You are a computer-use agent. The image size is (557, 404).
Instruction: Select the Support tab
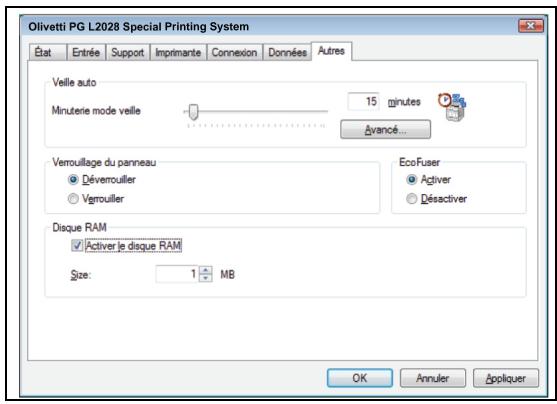[x=128, y=53]
